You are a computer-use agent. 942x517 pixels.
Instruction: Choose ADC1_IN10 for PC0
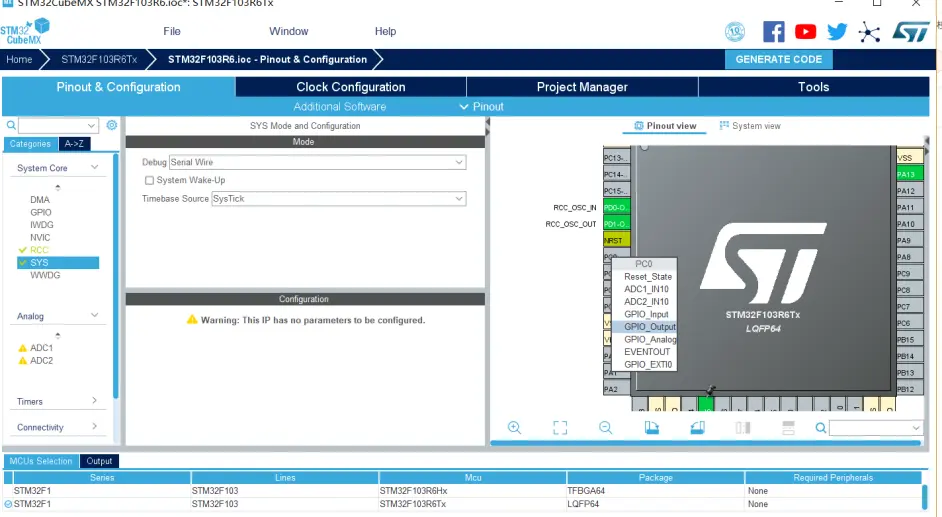pyautogui.click(x=646, y=289)
